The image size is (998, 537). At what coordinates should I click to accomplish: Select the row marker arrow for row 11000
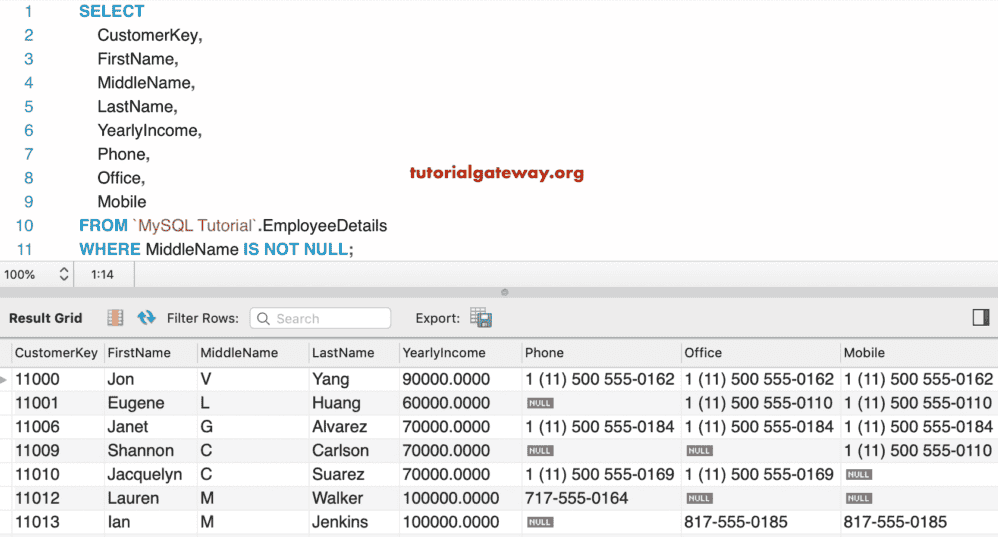click(4, 379)
